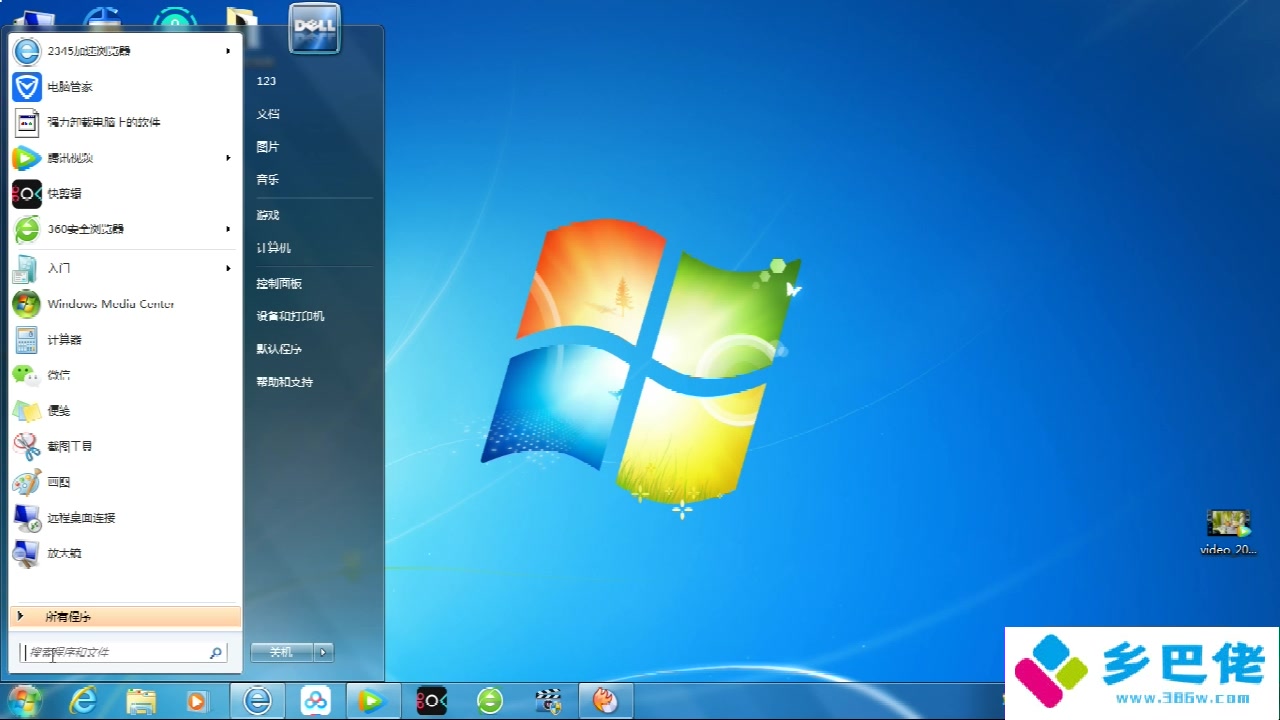Open the 计算器 calculator program
Viewport: 1280px width, 720px height.
click(125, 340)
